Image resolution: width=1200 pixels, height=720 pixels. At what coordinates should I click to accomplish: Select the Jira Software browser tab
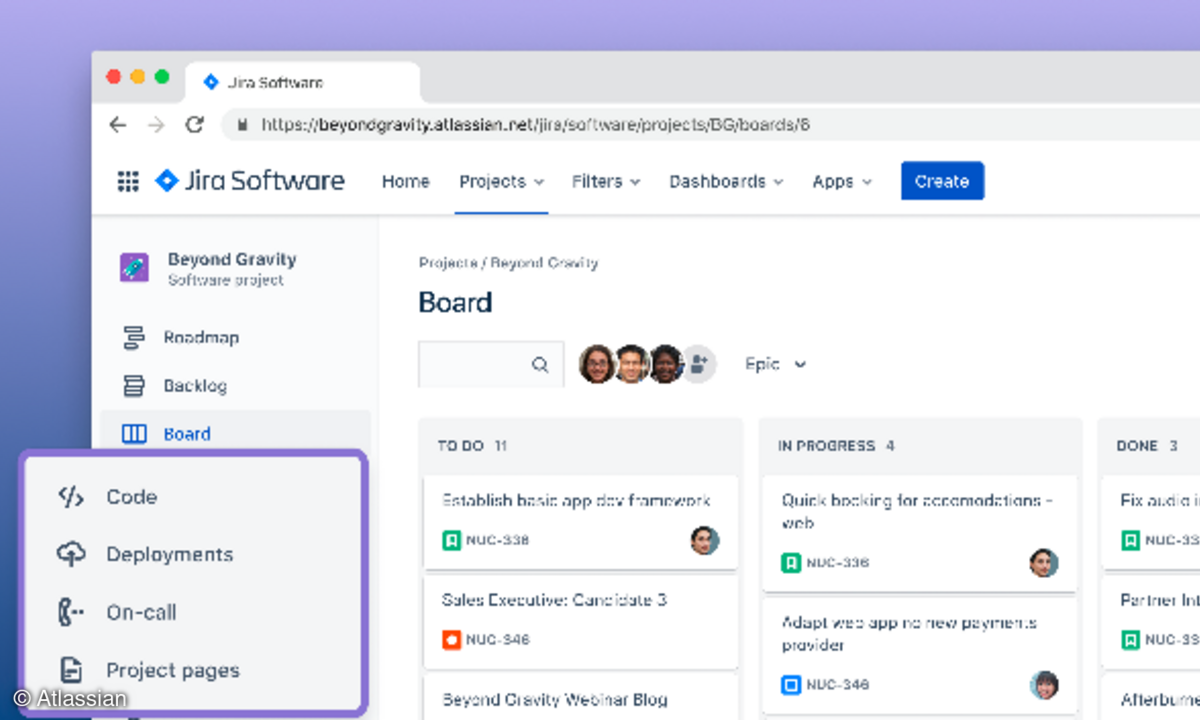303,82
